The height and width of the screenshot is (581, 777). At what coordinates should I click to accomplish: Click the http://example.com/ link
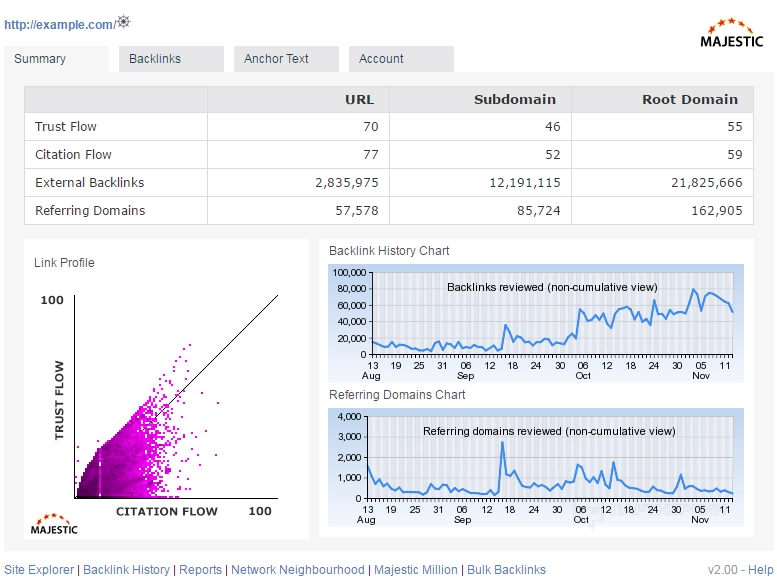59,24
